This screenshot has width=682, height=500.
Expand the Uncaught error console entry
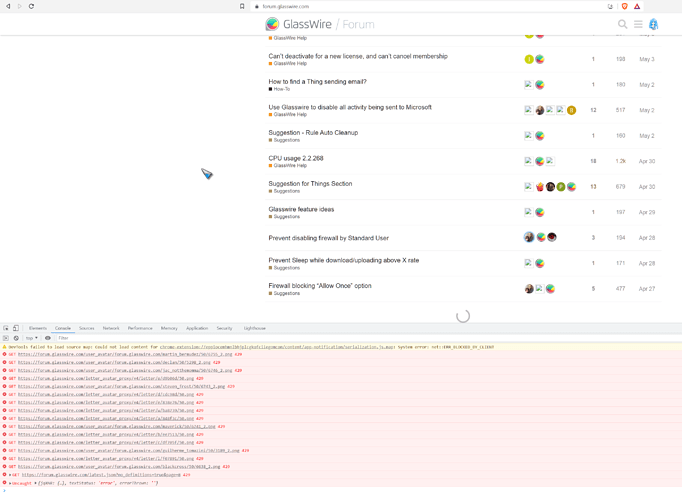click(10, 483)
